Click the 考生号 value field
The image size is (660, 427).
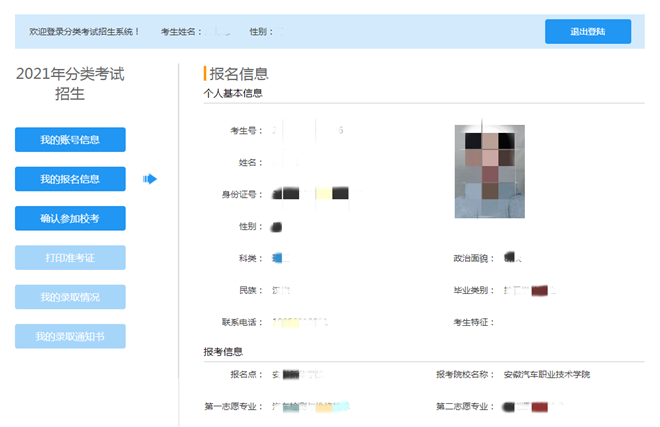[x=308, y=131]
